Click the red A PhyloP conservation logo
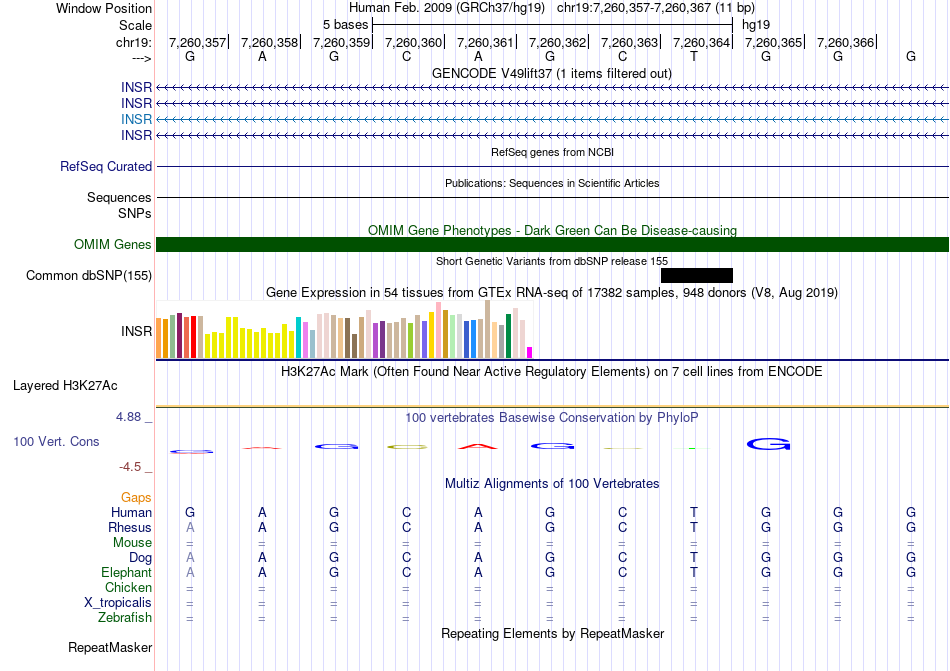950x671 pixels. point(478,446)
